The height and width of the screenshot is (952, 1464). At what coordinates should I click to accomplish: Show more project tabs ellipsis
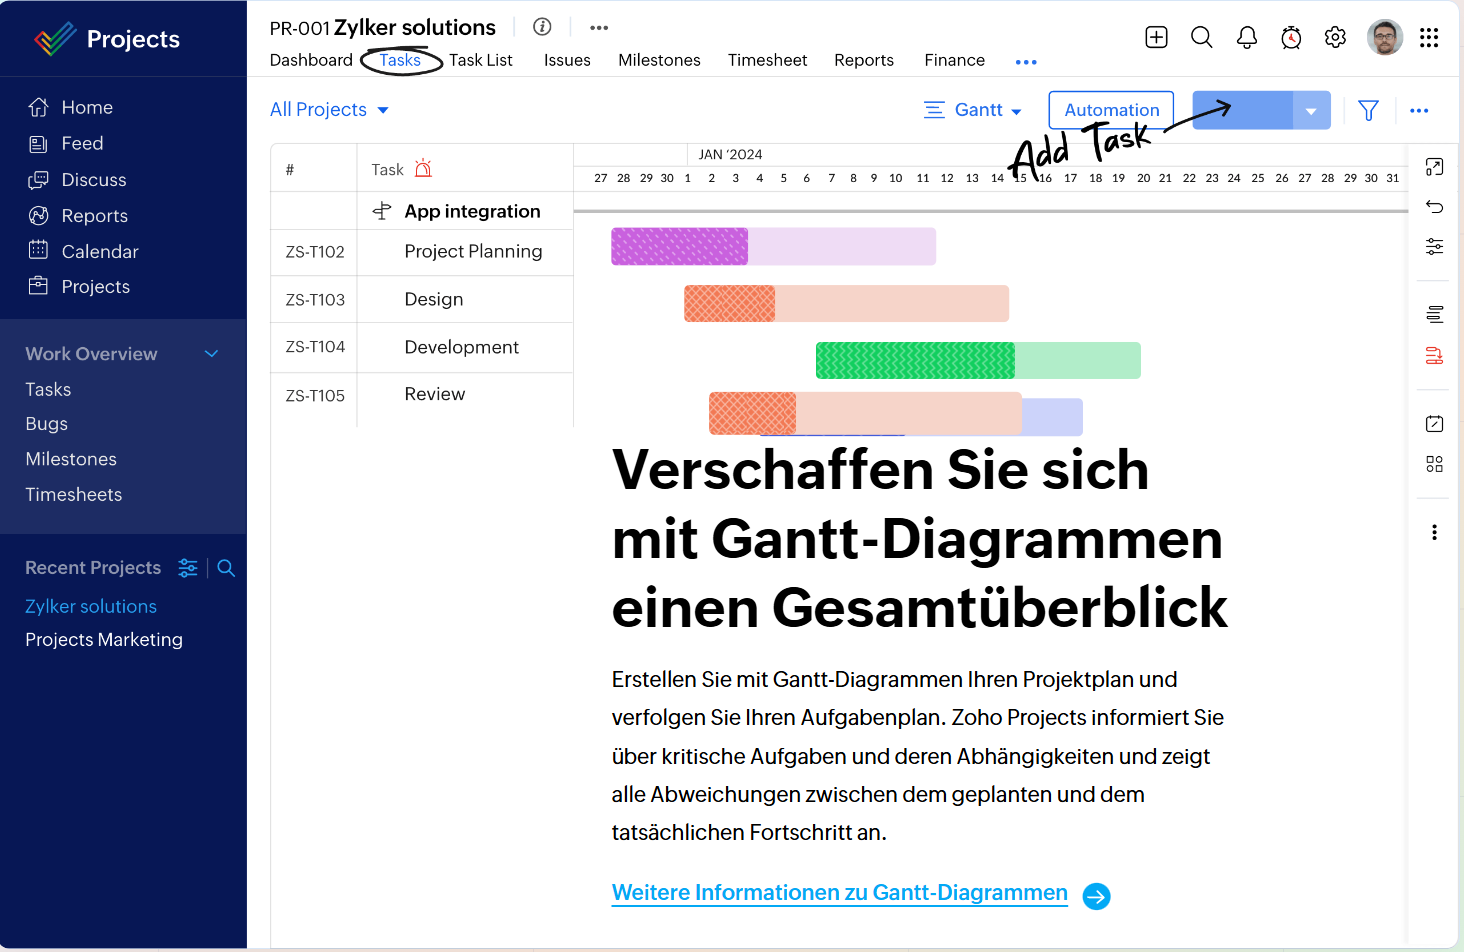(x=1026, y=62)
